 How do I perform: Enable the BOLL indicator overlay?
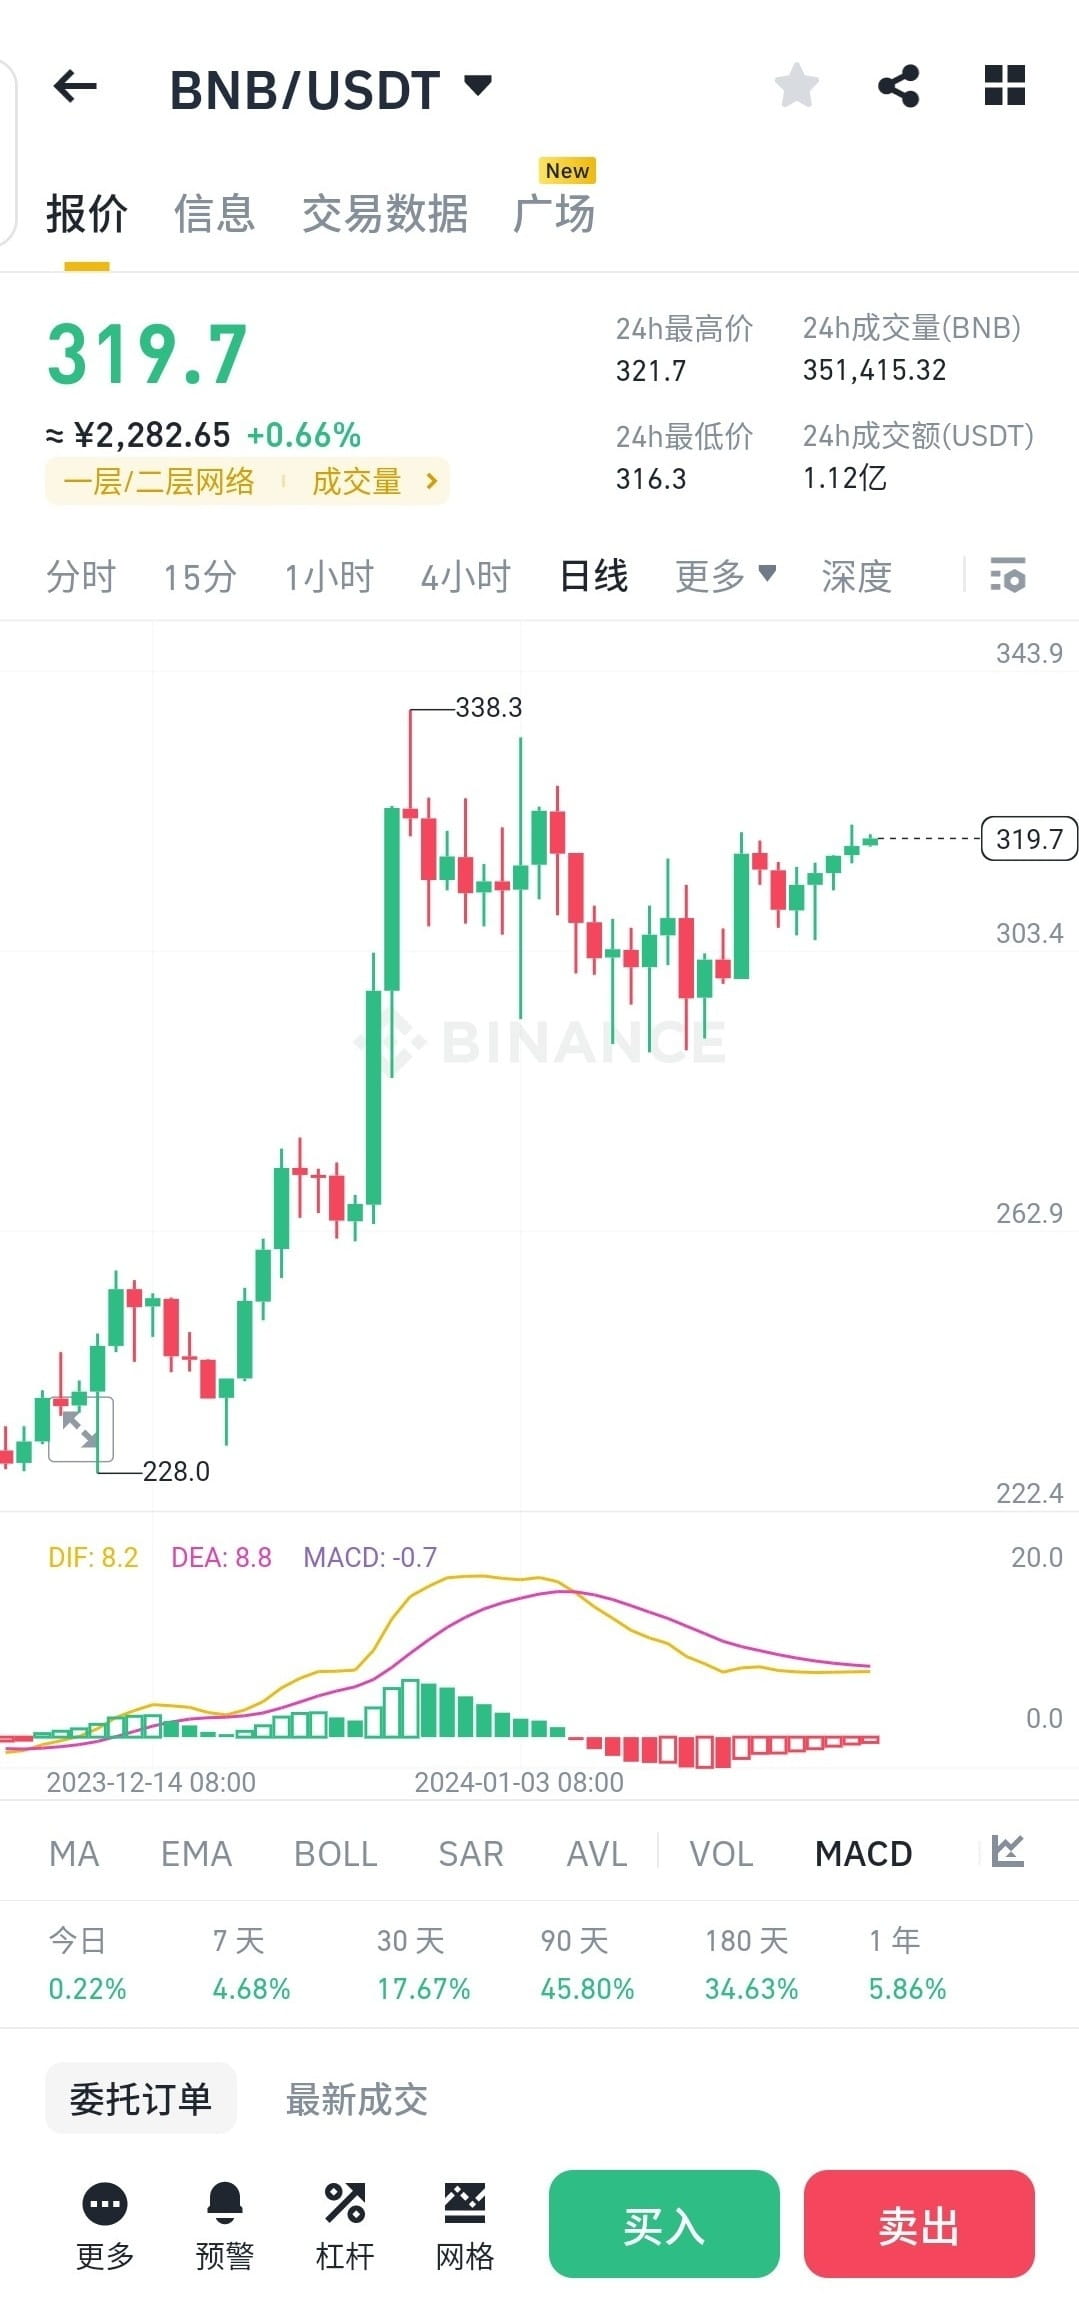pos(336,1853)
